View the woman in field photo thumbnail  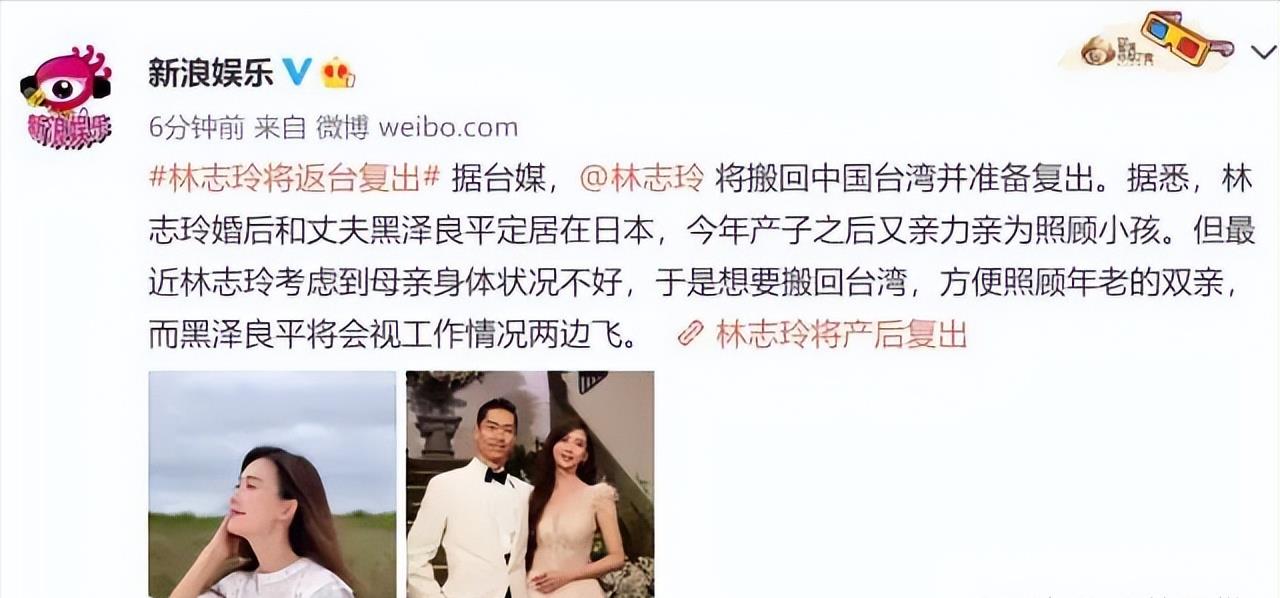pos(272,484)
